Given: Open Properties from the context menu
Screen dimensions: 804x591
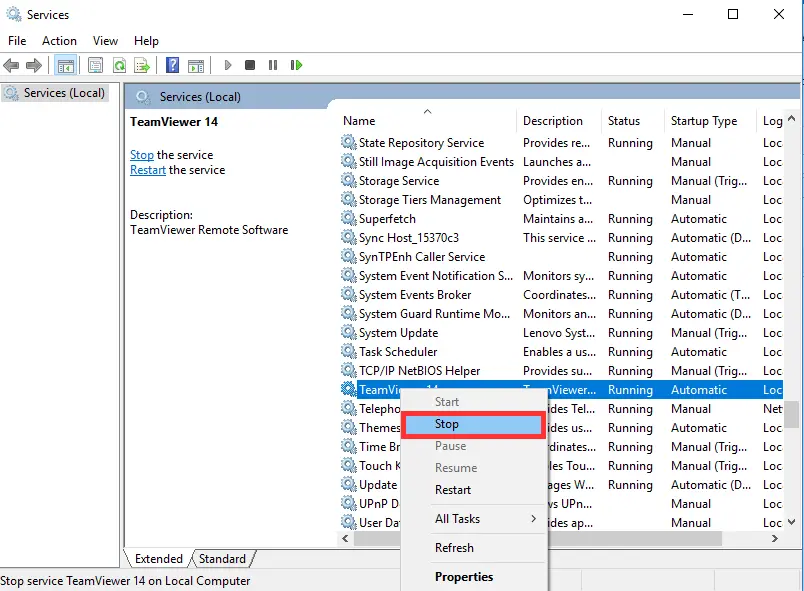Looking at the screenshot, I should pyautogui.click(x=473, y=577).
